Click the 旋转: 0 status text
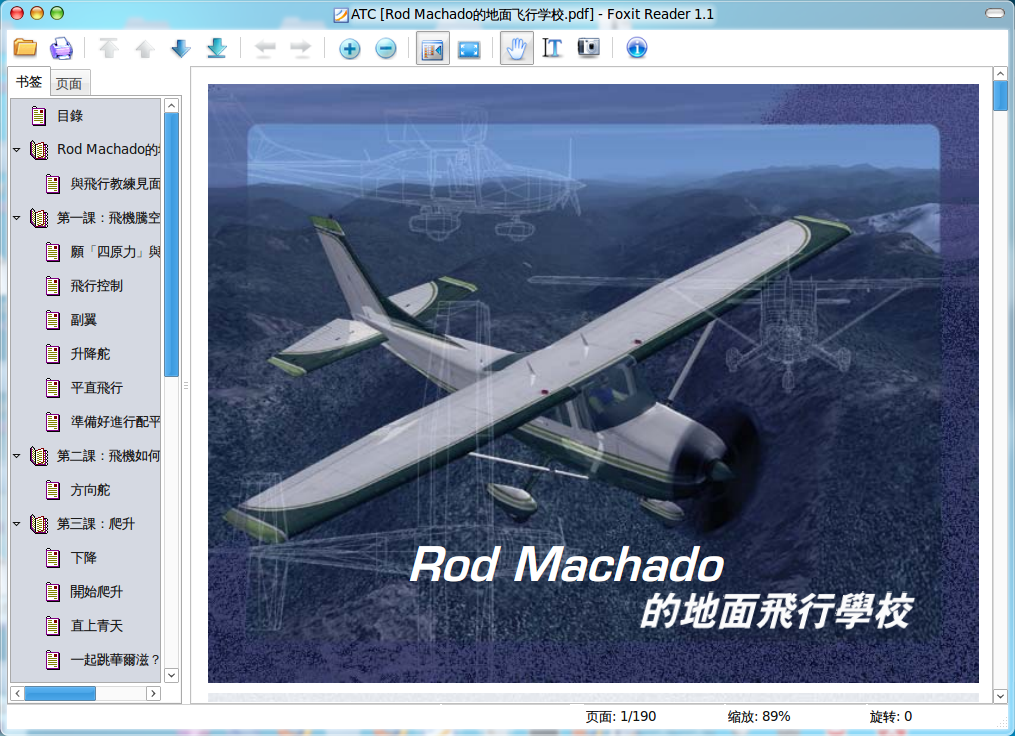The height and width of the screenshot is (736, 1015). coord(891,717)
